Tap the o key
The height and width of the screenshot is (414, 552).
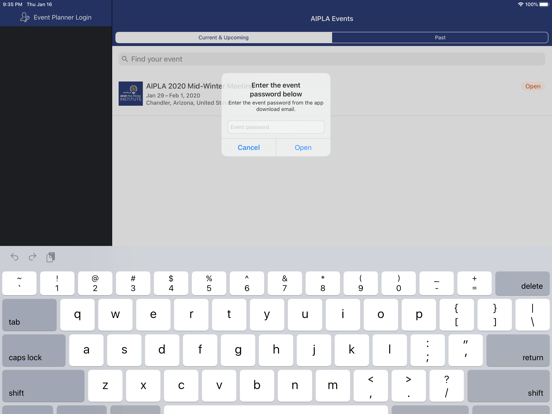coord(381,315)
